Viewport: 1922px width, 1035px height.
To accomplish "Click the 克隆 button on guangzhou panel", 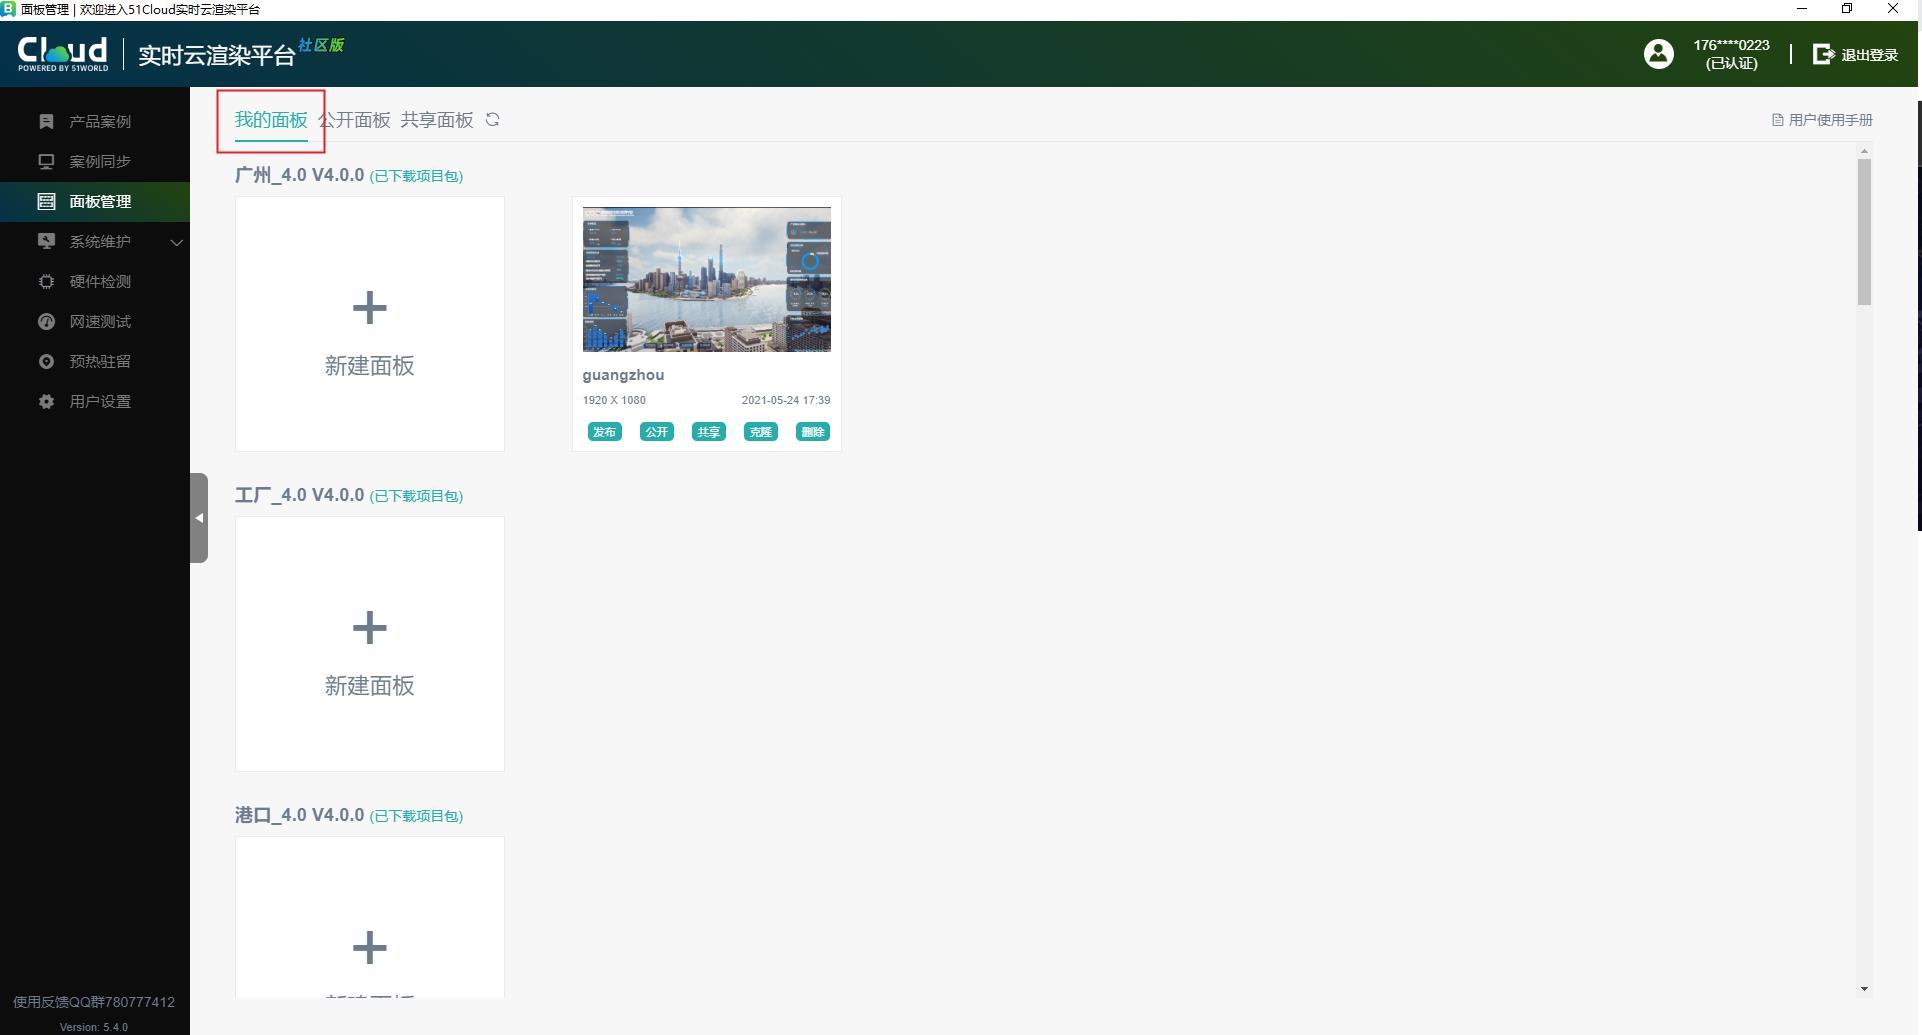I will [x=760, y=432].
